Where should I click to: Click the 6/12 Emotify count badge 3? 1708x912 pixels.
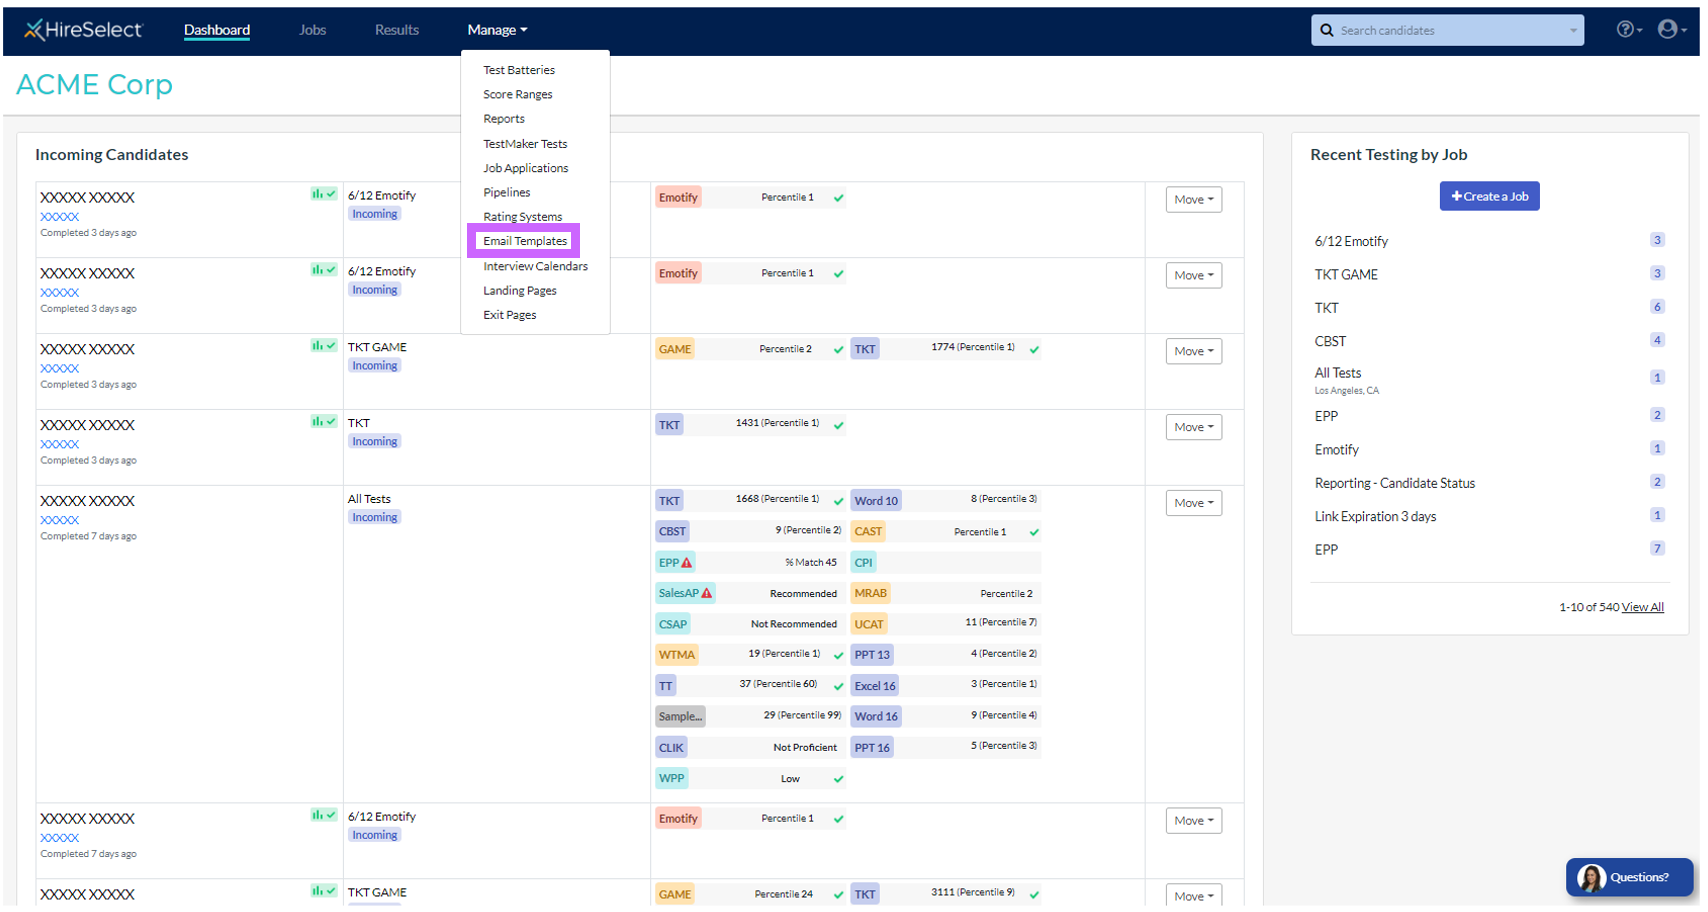pos(1657,240)
